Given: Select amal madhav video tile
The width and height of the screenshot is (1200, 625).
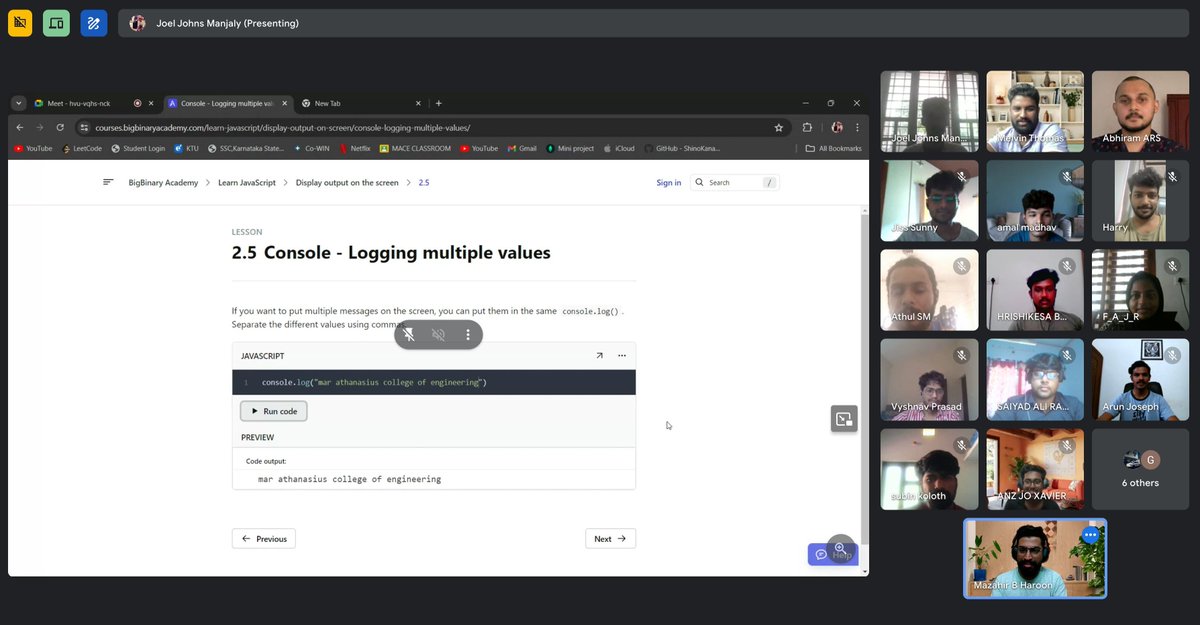Looking at the screenshot, I should [1035, 200].
